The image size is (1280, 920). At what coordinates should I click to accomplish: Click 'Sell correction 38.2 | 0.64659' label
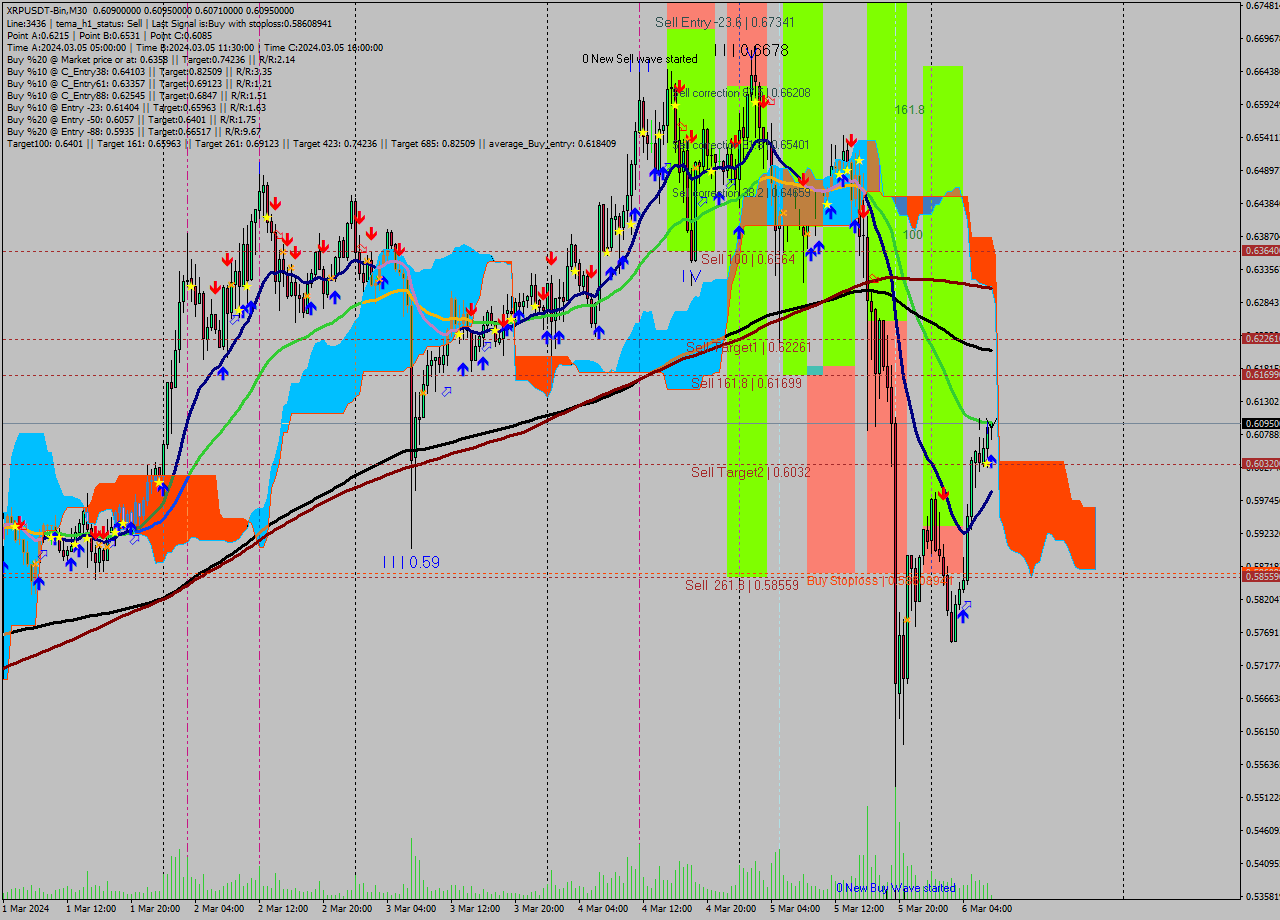pyautogui.click(x=741, y=192)
